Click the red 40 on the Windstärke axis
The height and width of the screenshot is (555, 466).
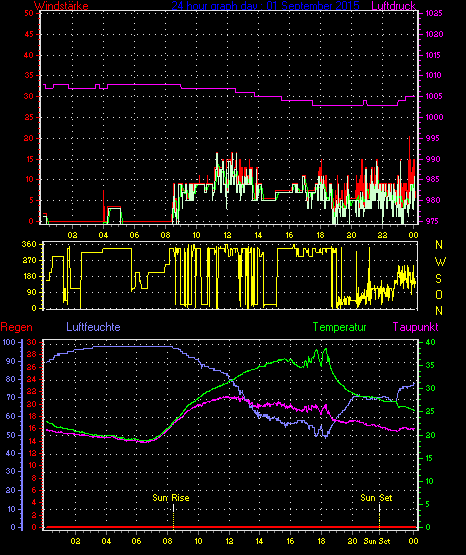29,55
